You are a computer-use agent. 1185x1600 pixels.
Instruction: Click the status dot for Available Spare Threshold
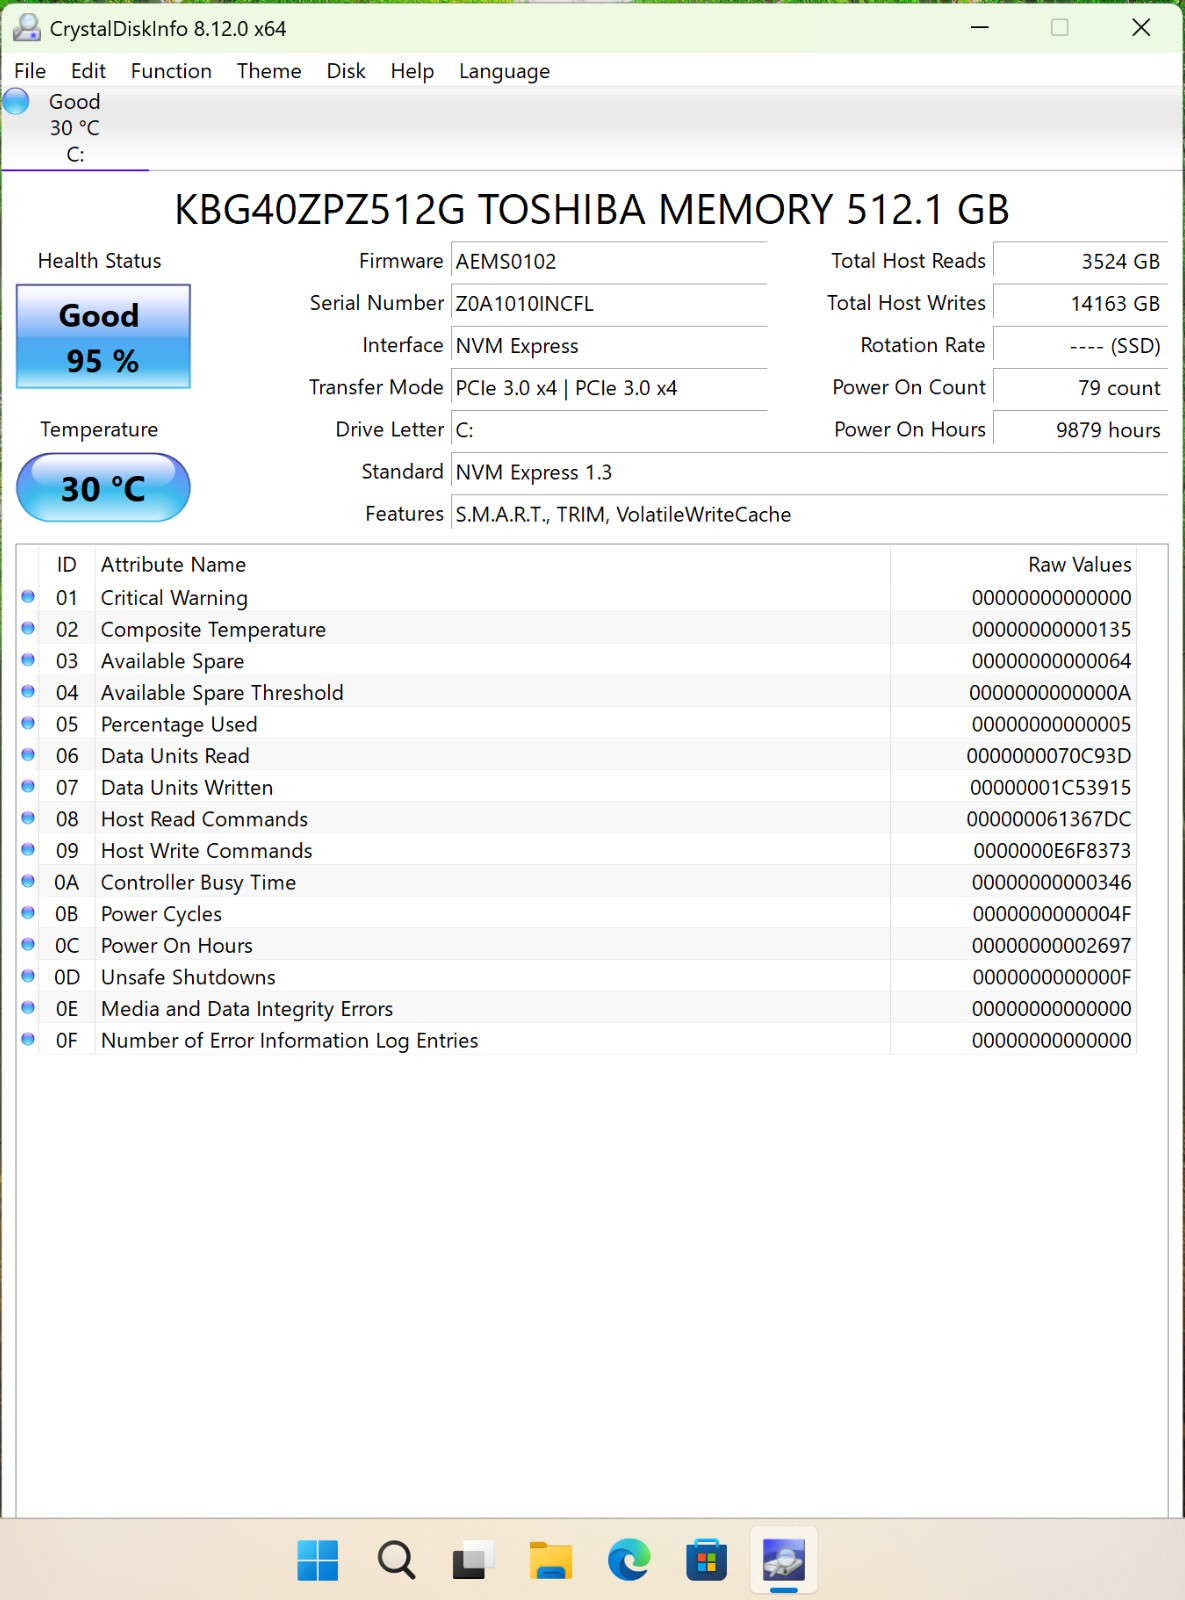(x=28, y=692)
